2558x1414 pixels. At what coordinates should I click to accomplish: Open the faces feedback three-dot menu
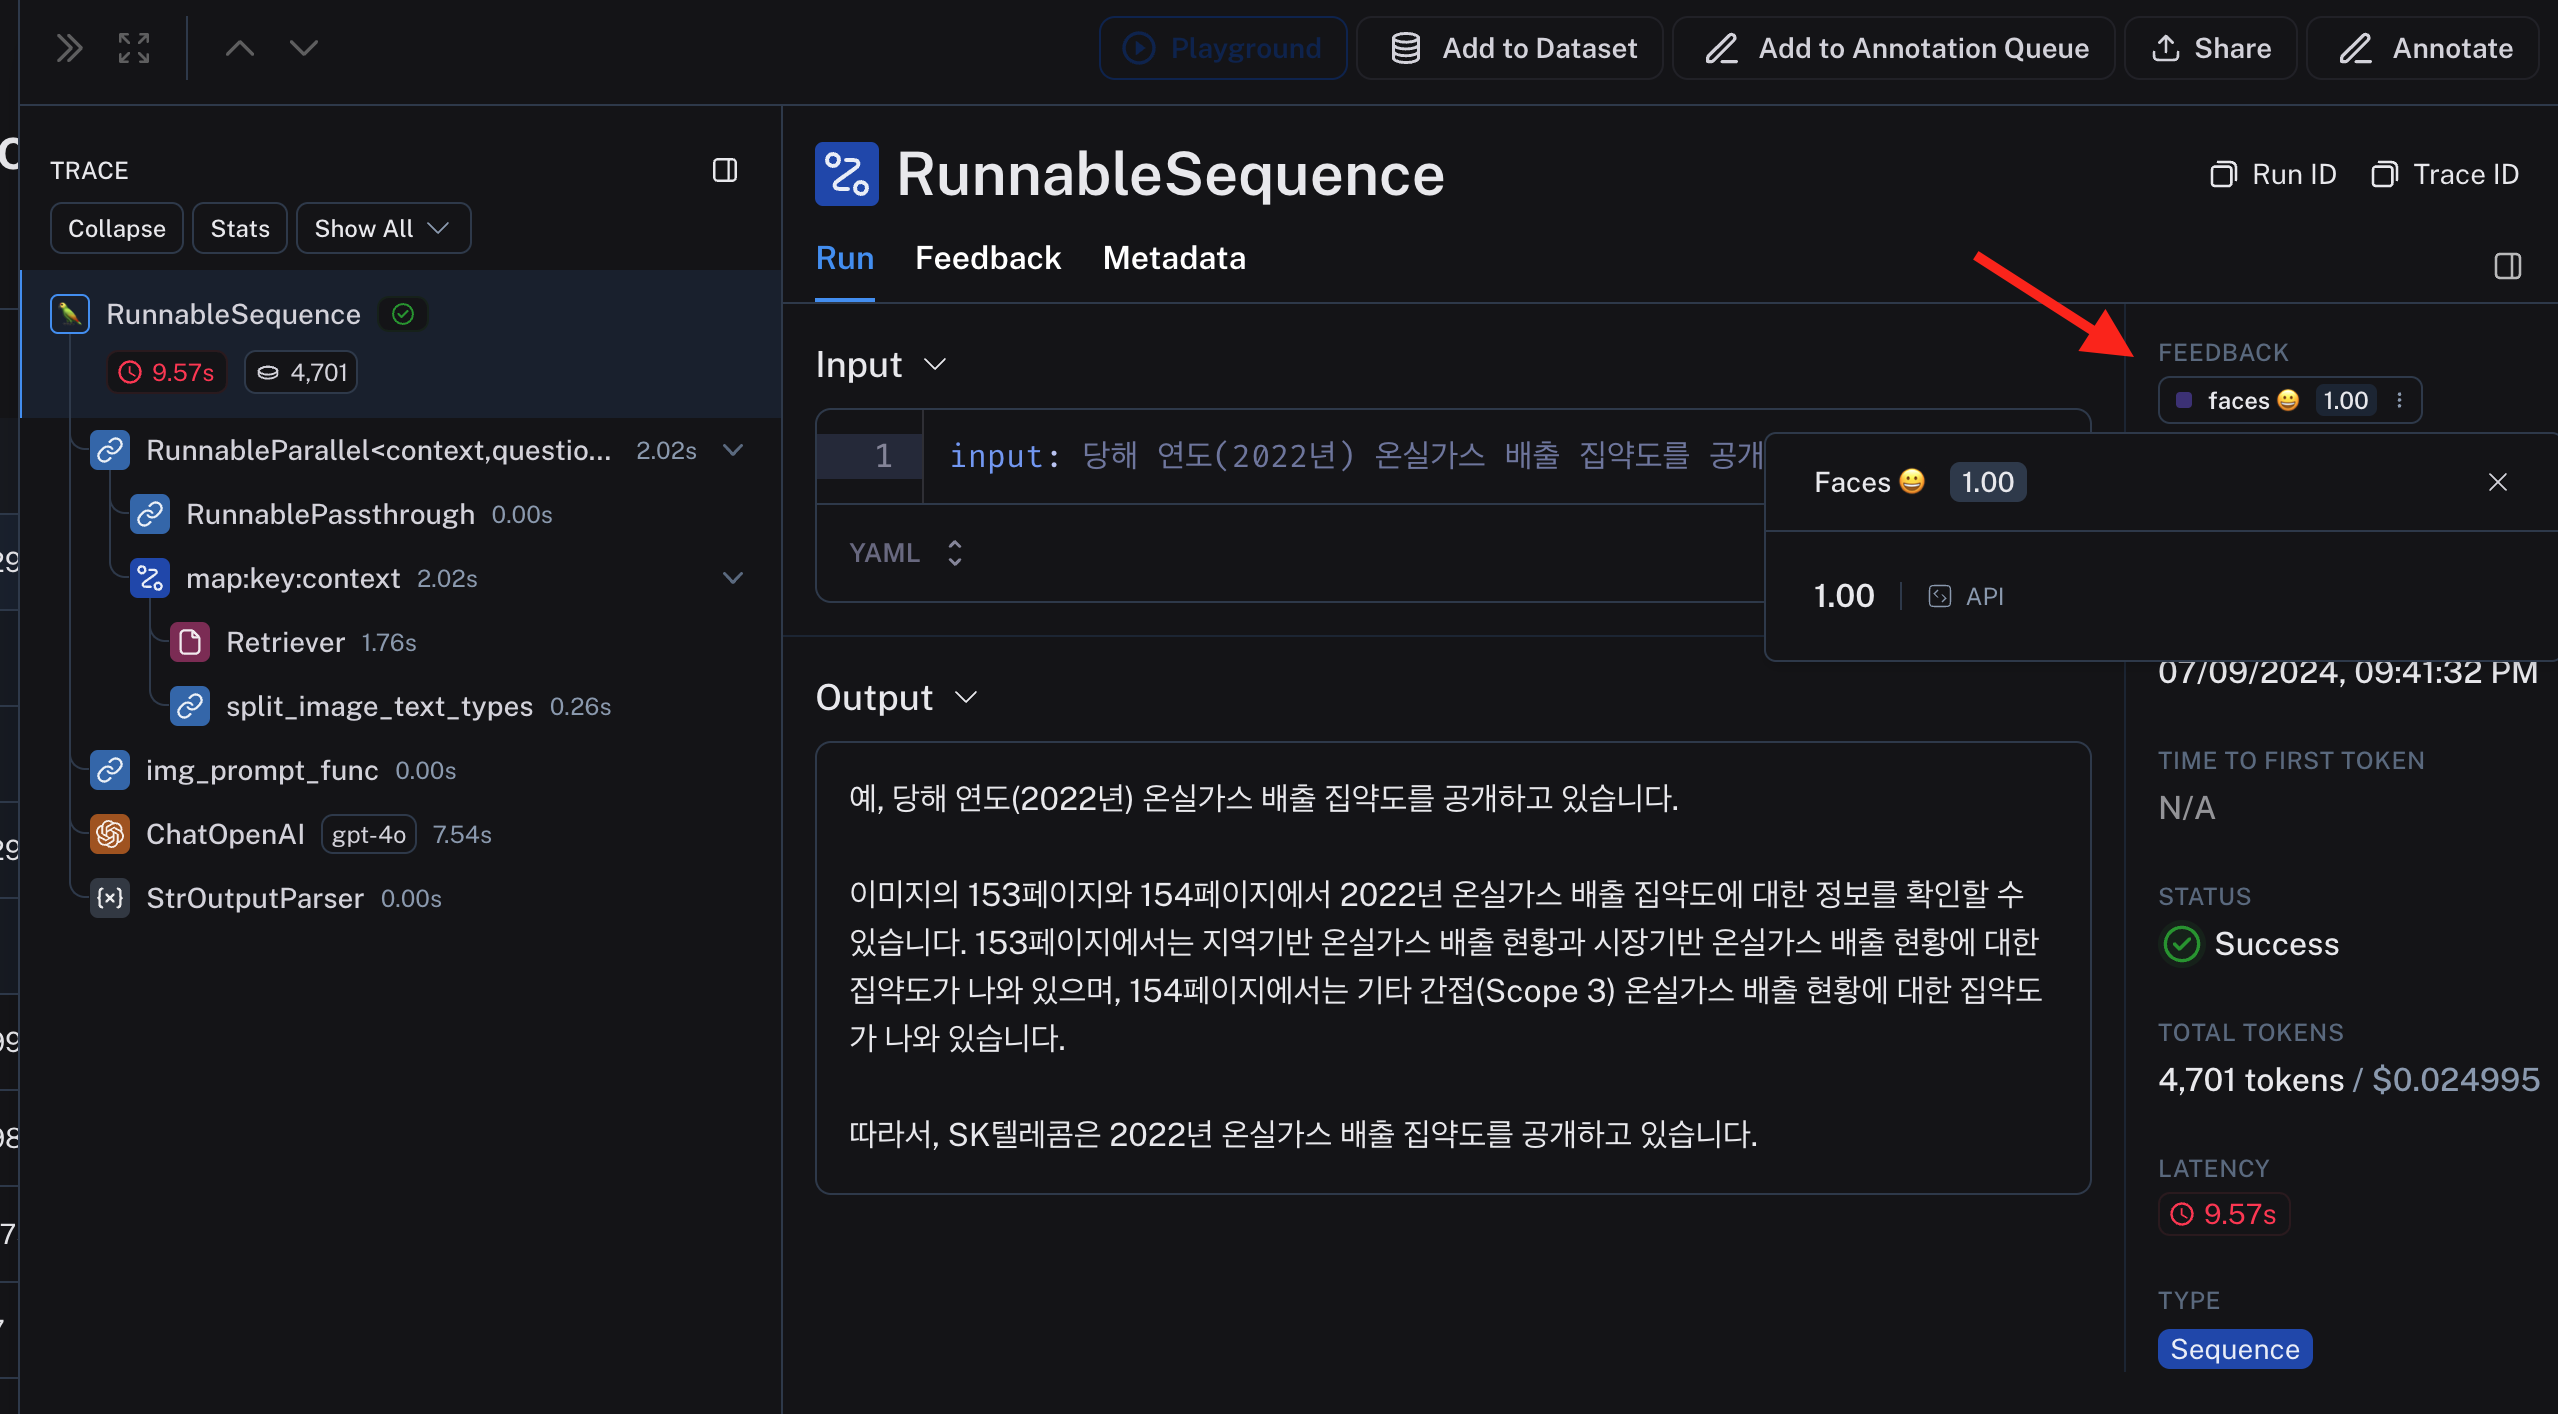[x=2400, y=400]
